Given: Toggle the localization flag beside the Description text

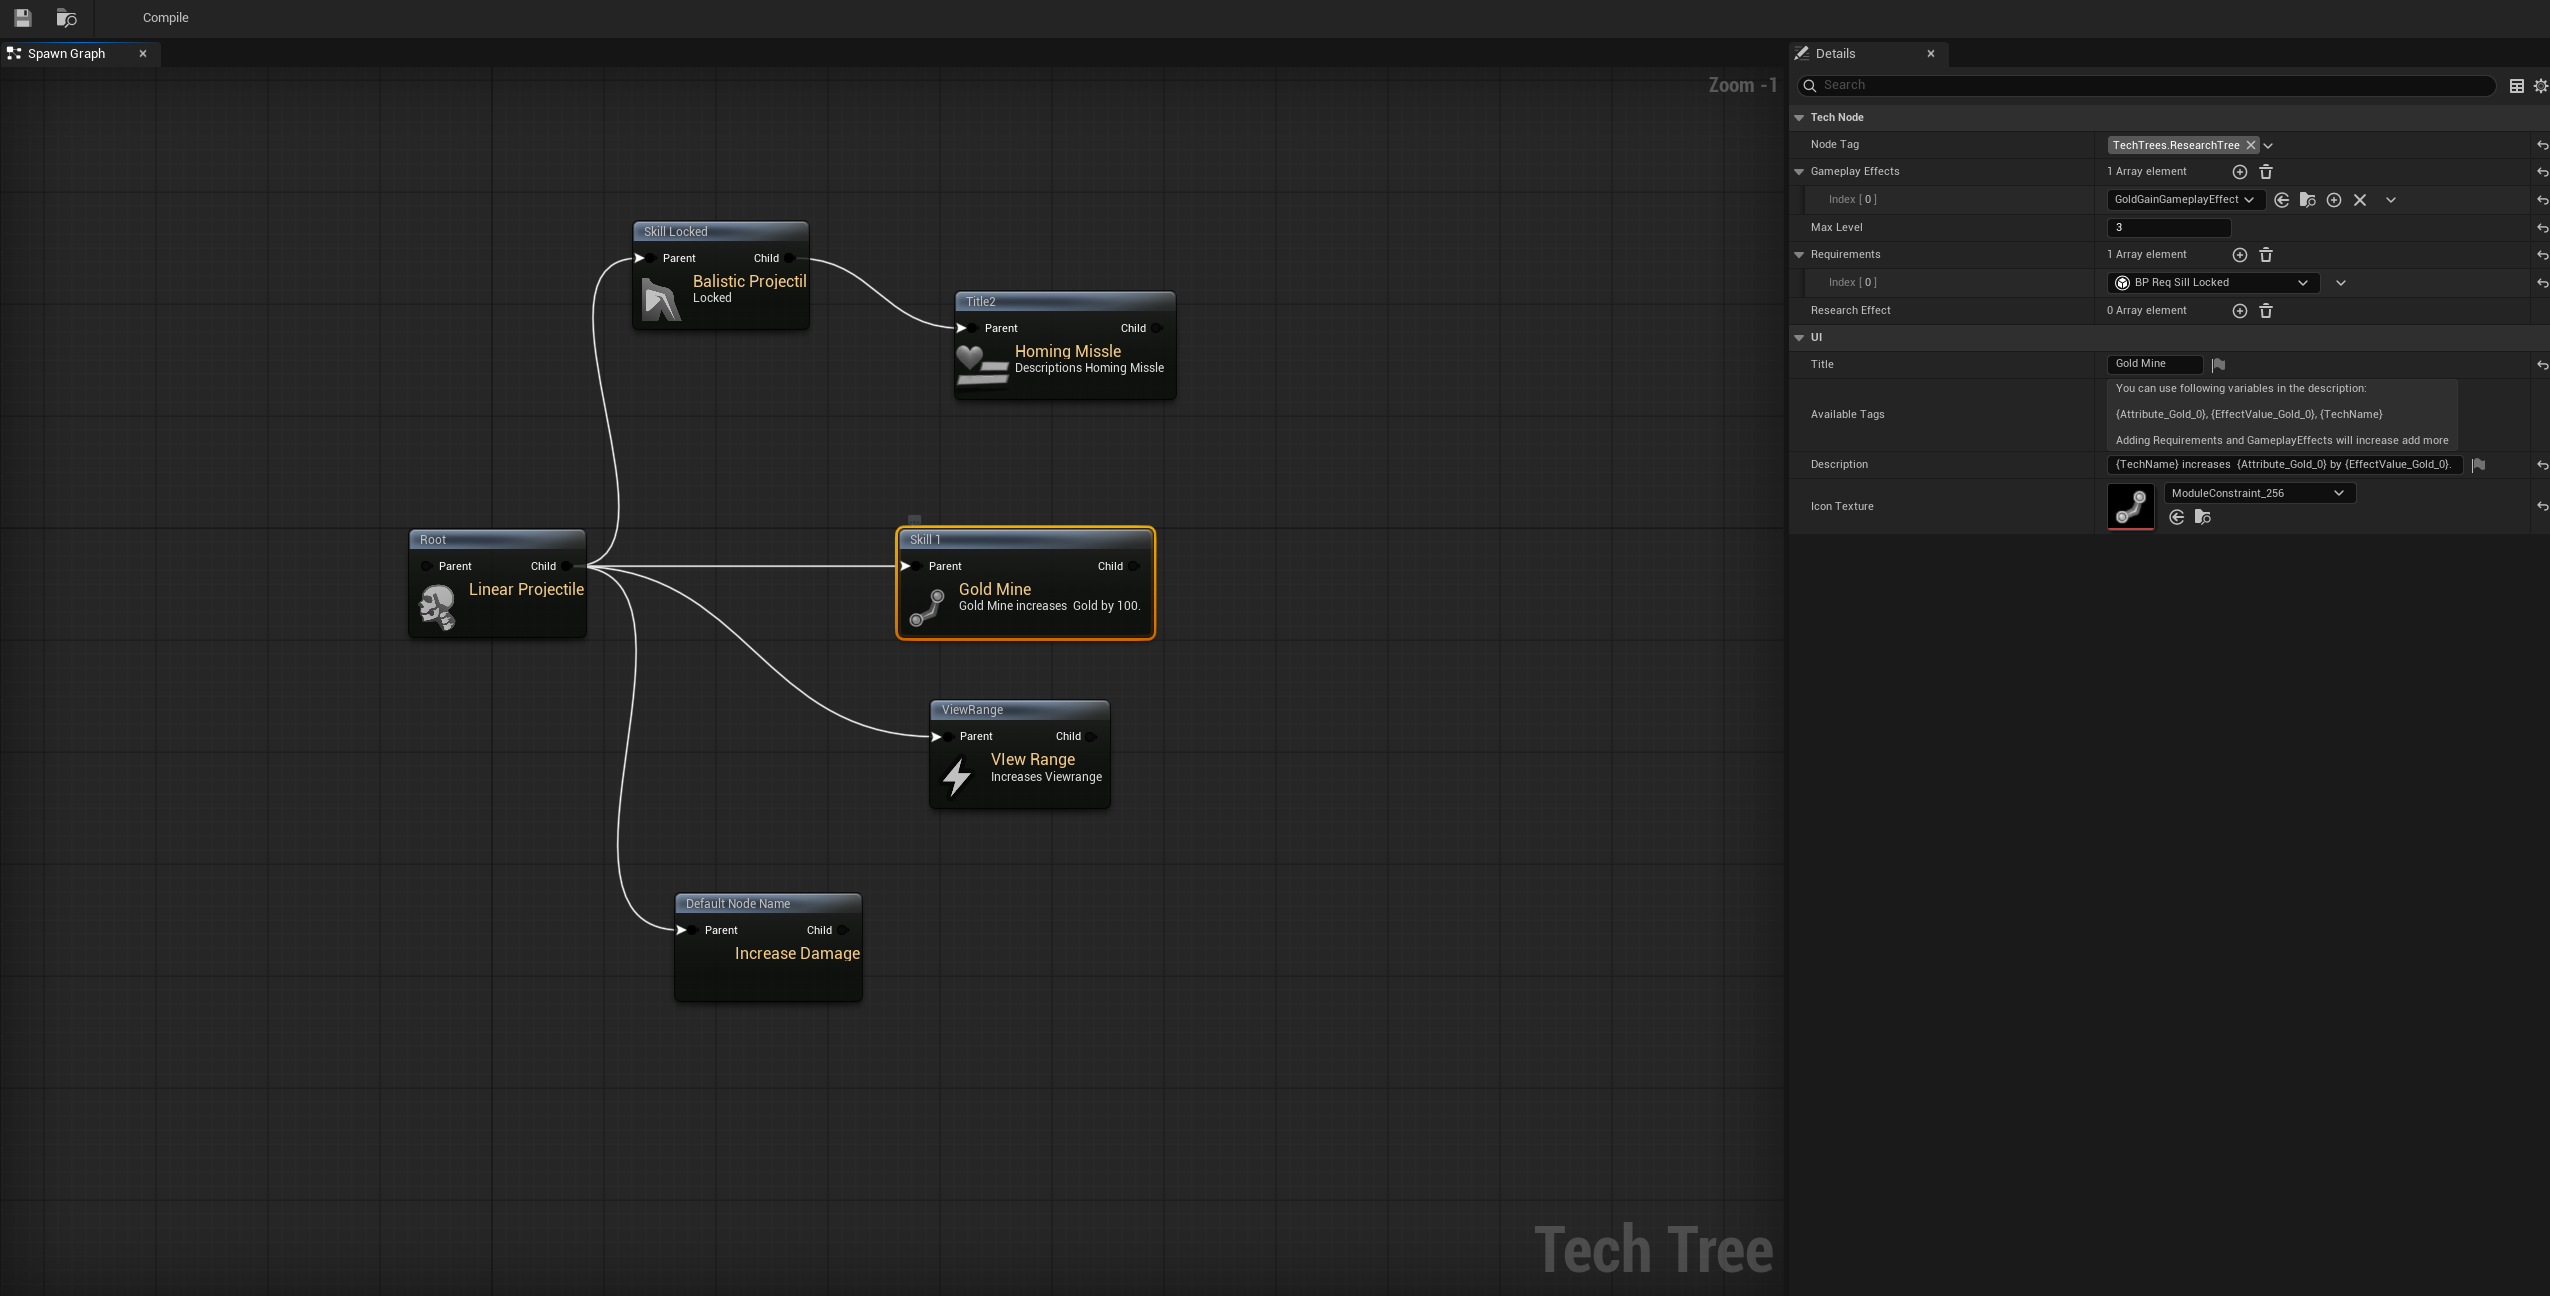Looking at the screenshot, I should [x=2478, y=464].
